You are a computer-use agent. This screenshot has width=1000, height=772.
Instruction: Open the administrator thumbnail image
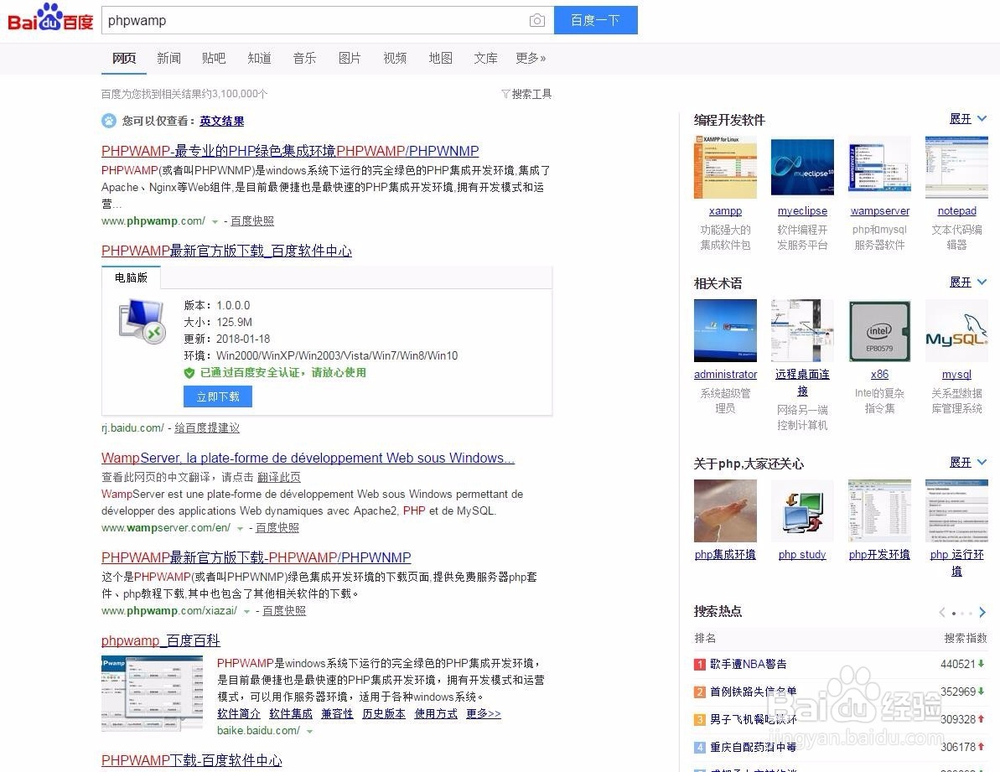coord(725,330)
